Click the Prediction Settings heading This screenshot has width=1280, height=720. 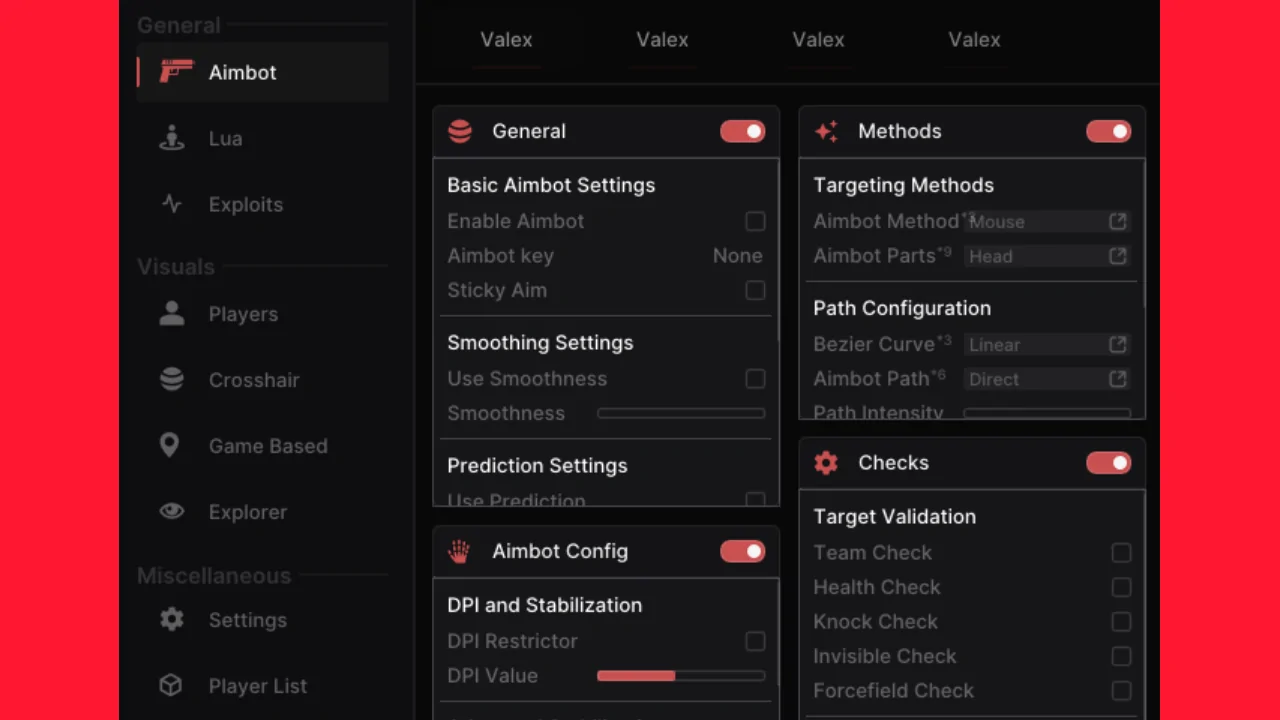[537, 466]
